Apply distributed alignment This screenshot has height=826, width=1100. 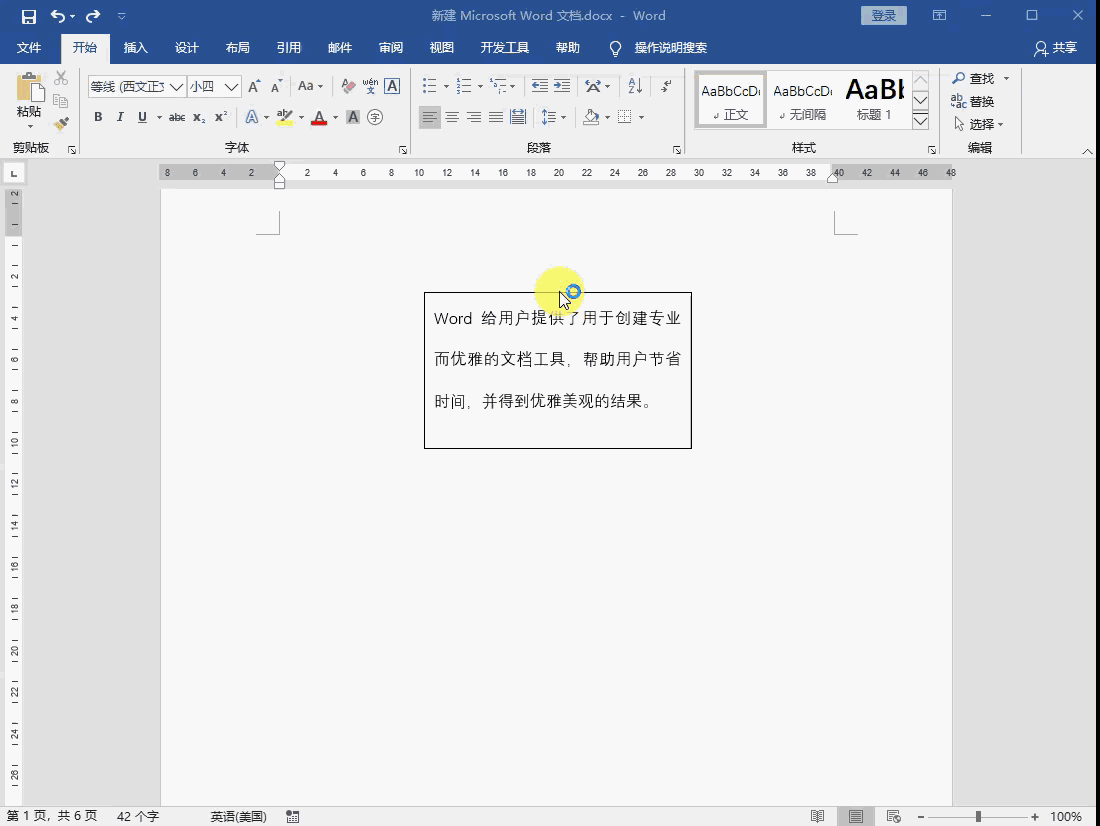tap(518, 117)
